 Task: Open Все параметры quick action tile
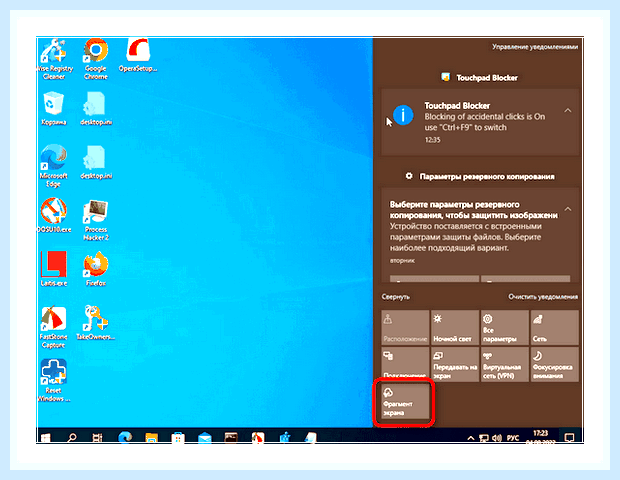point(505,328)
